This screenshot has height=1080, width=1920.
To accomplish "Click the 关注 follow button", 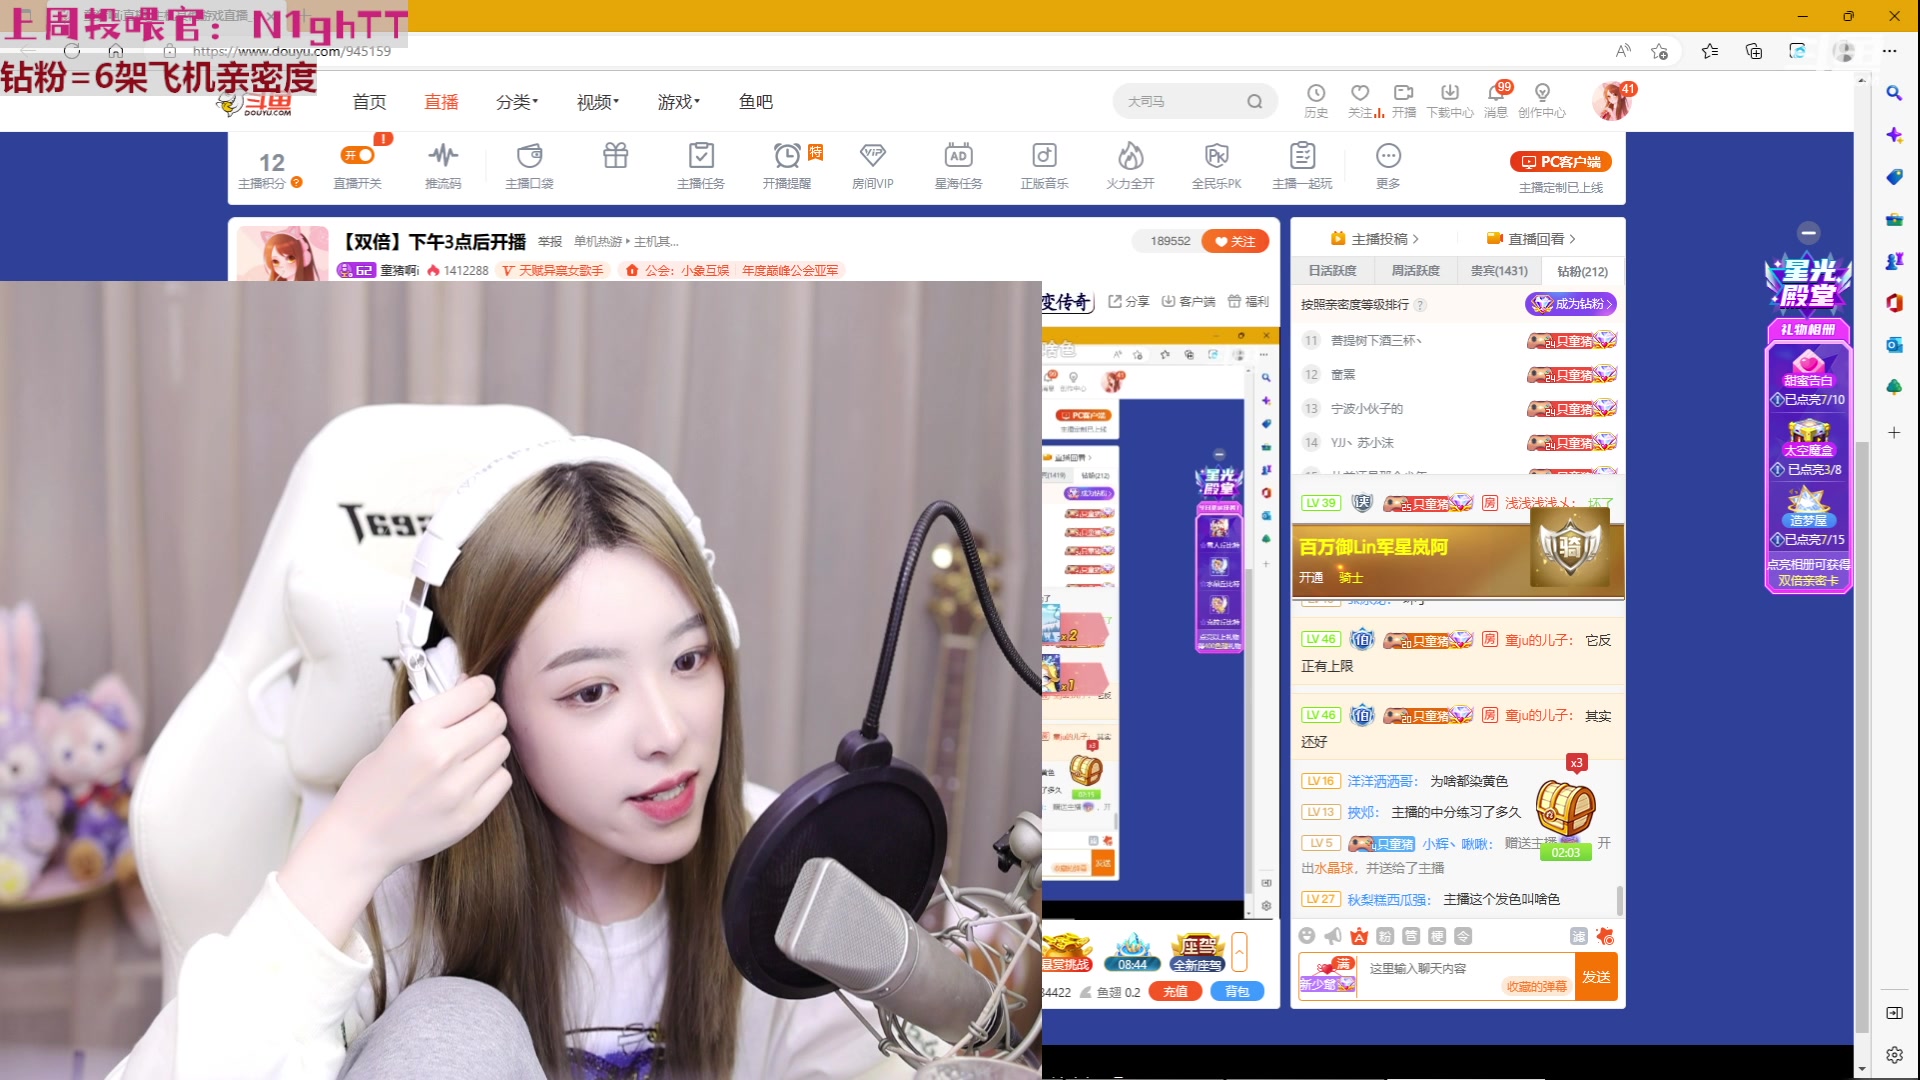I will click(1234, 241).
